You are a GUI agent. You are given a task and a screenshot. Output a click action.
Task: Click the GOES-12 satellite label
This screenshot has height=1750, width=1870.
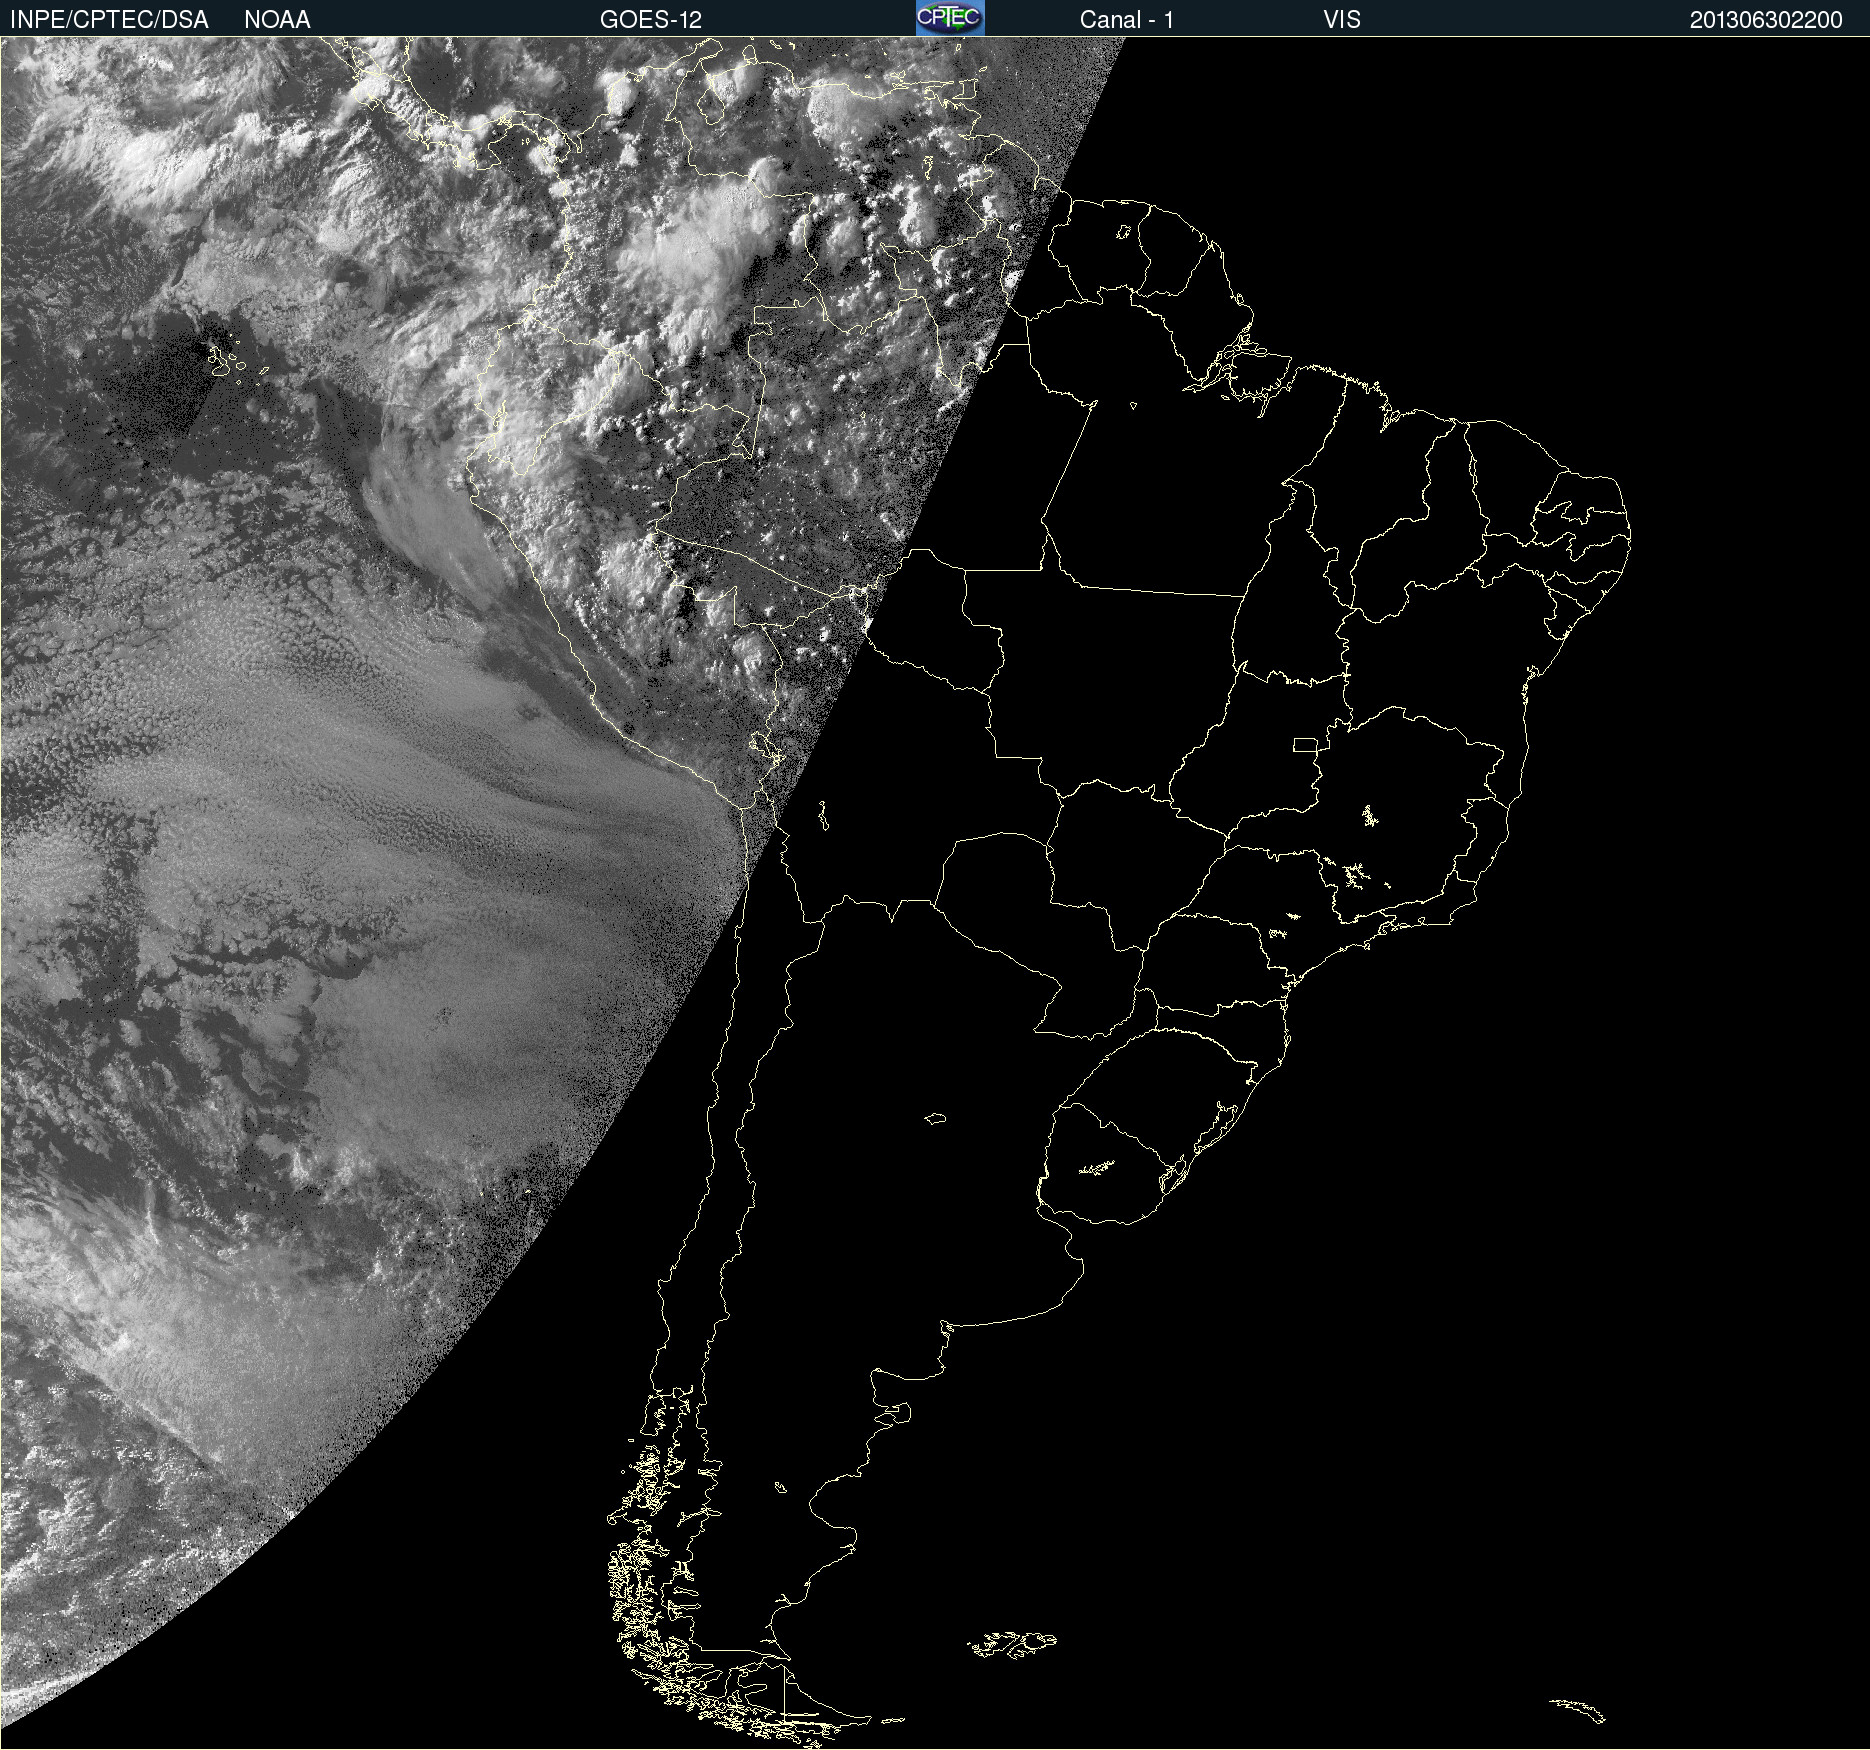[651, 20]
